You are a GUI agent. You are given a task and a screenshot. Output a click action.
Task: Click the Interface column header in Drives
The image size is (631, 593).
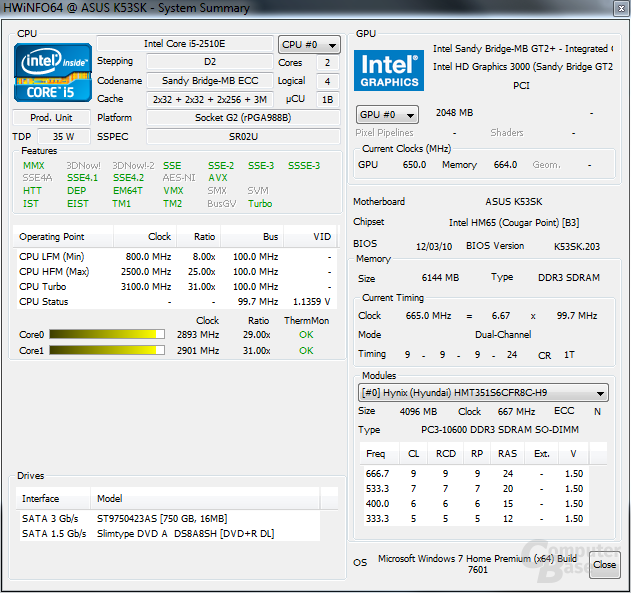coord(53,499)
